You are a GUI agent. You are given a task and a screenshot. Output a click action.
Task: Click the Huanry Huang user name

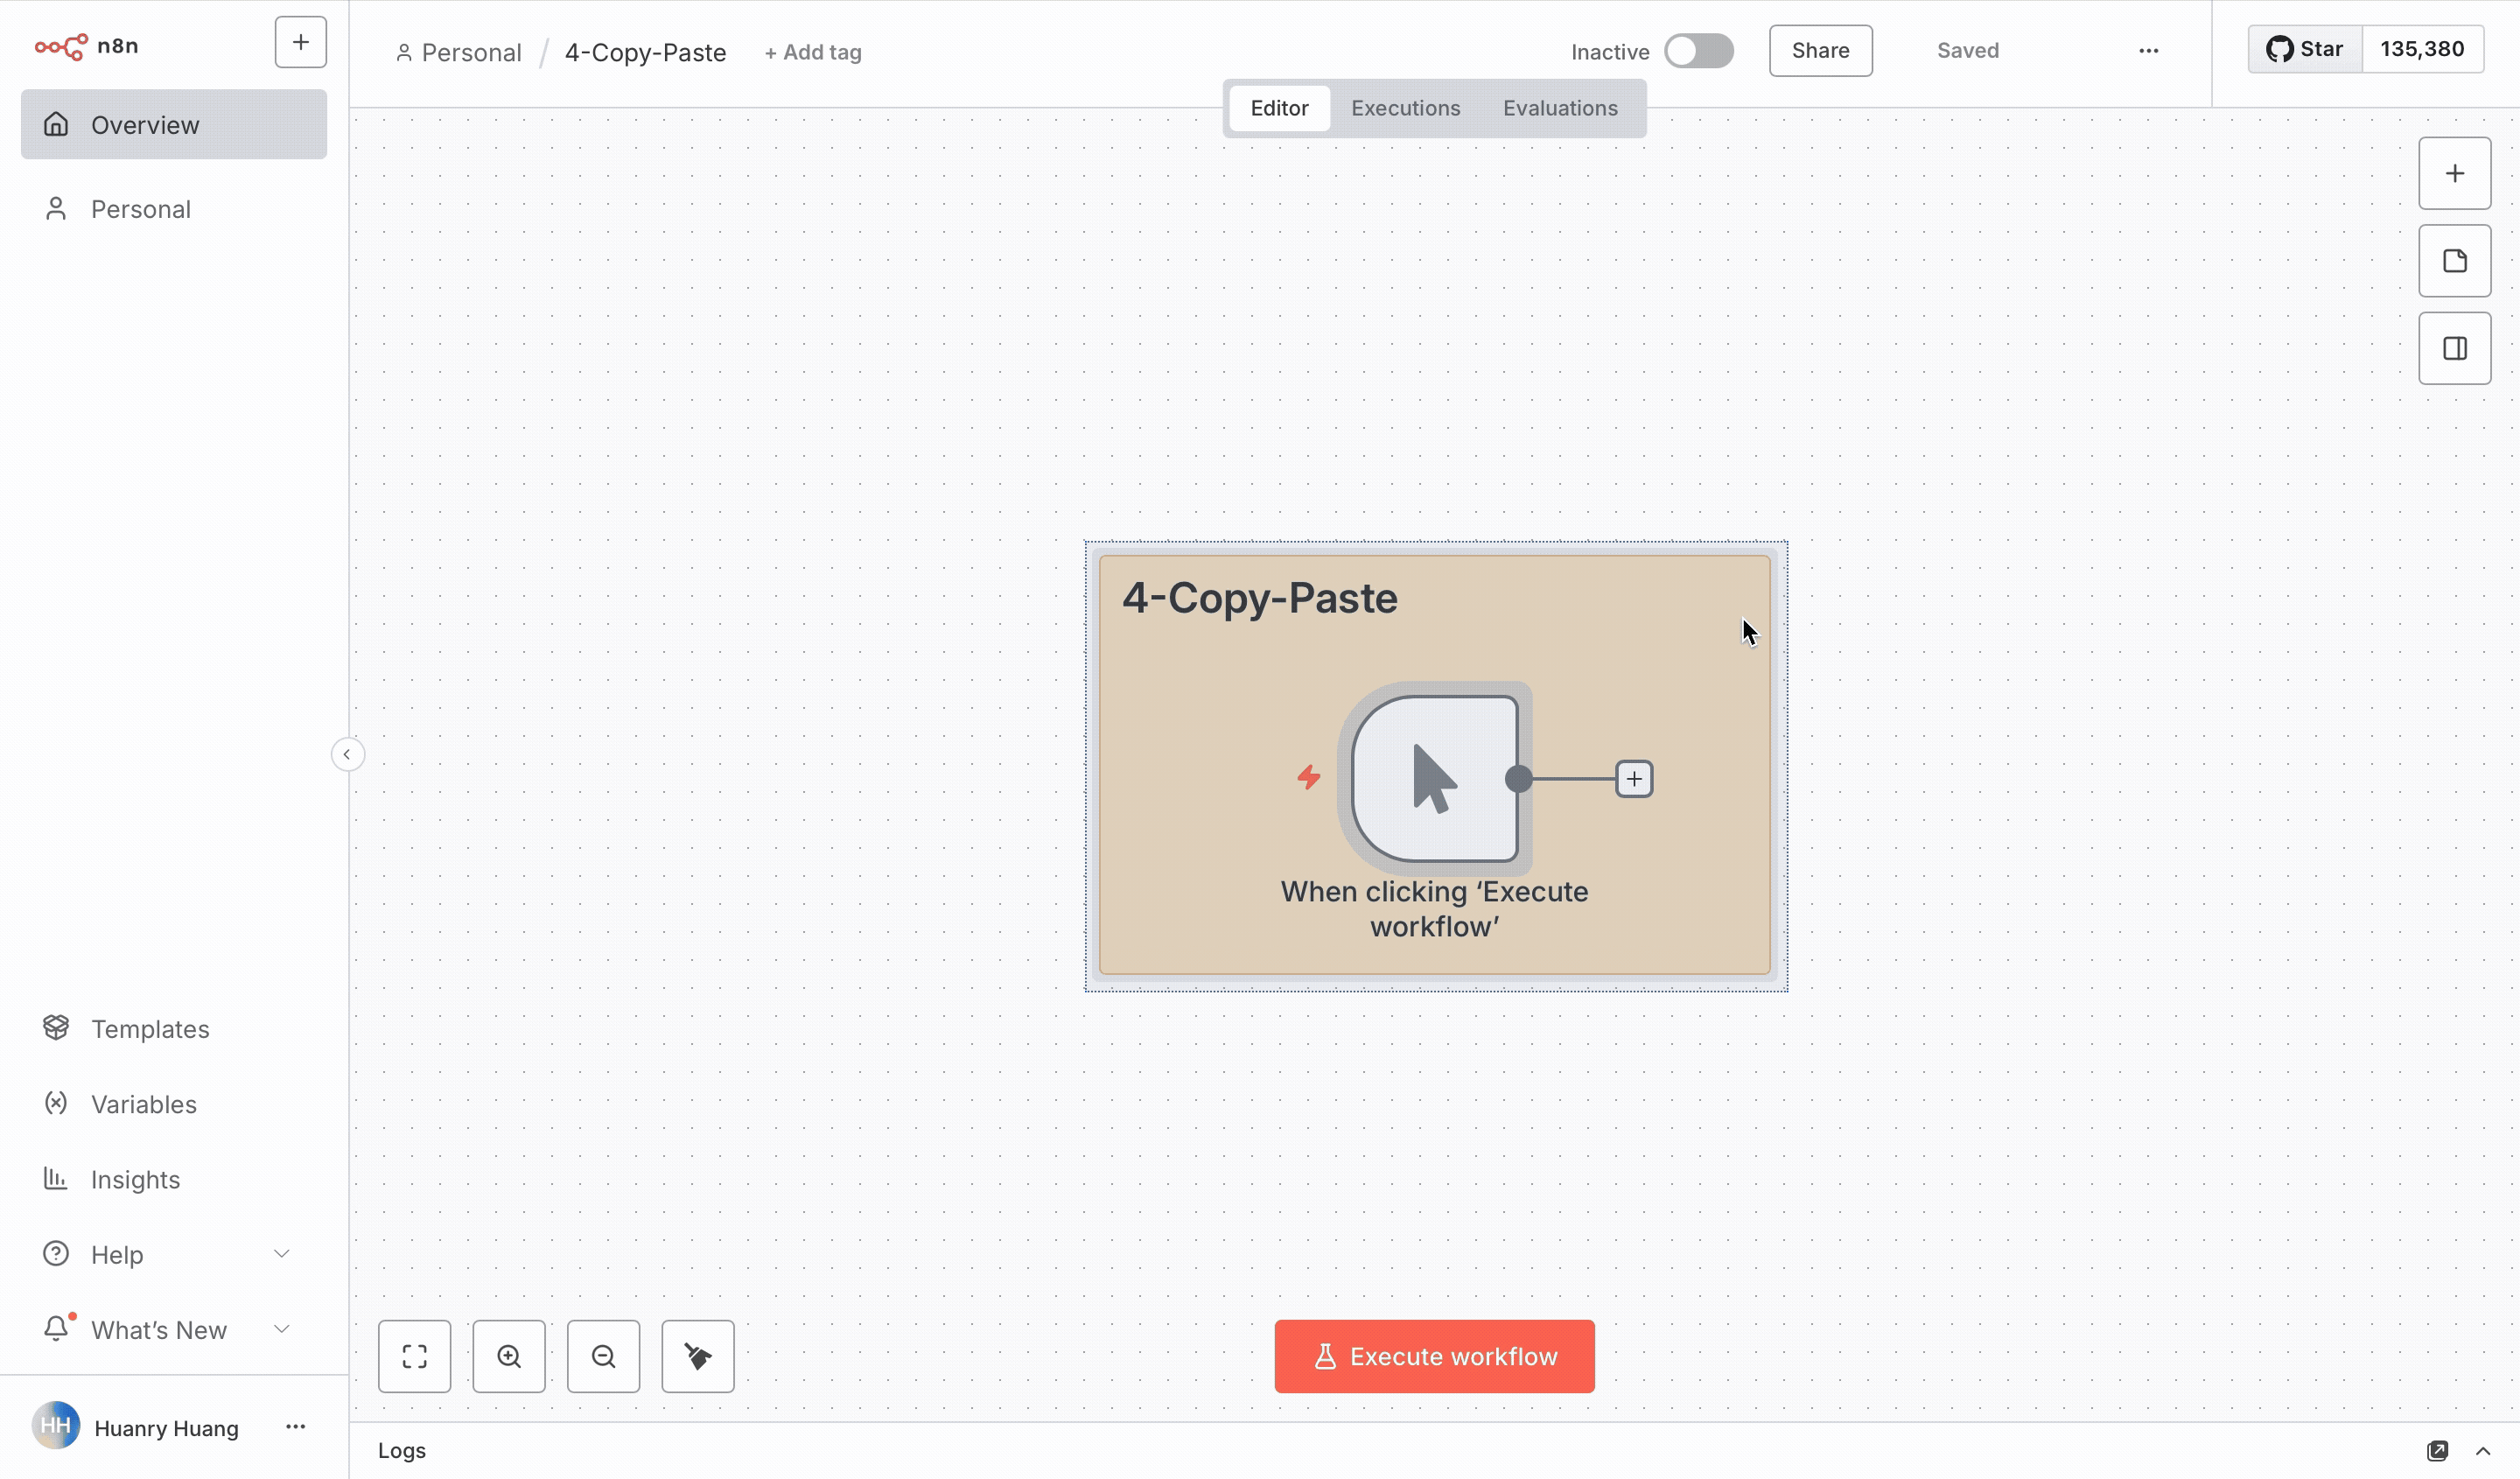(167, 1428)
